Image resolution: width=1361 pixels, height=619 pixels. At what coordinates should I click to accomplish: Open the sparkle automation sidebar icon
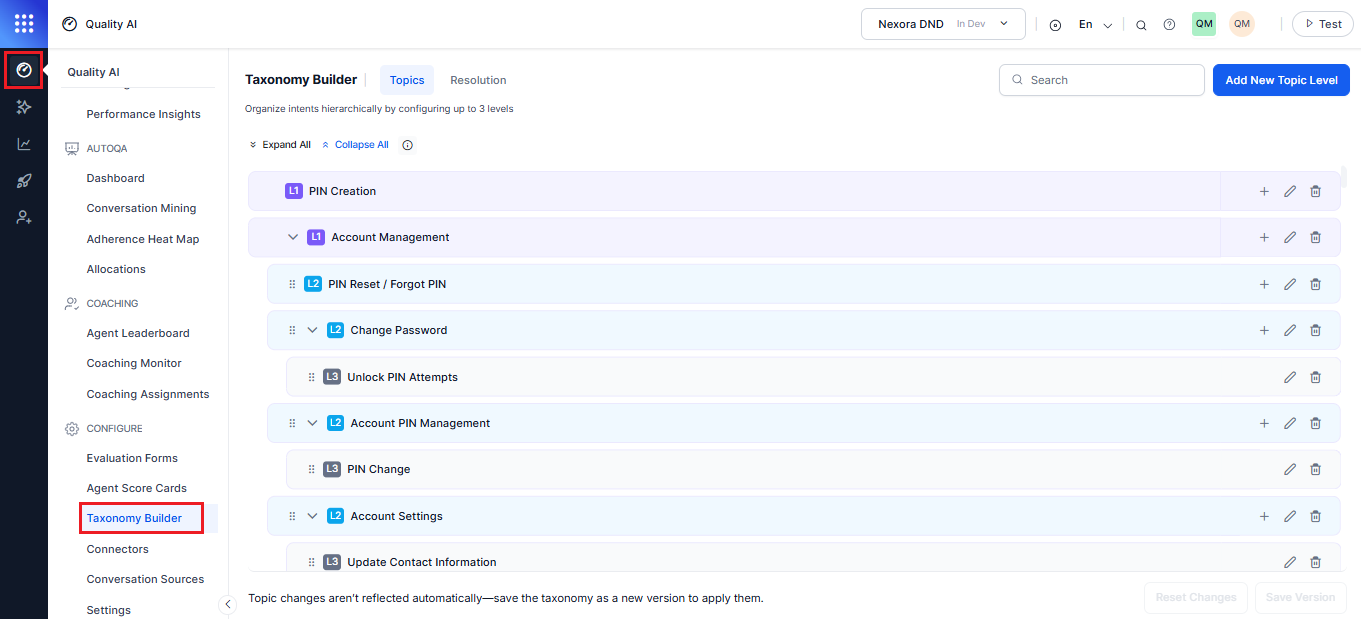(x=24, y=107)
